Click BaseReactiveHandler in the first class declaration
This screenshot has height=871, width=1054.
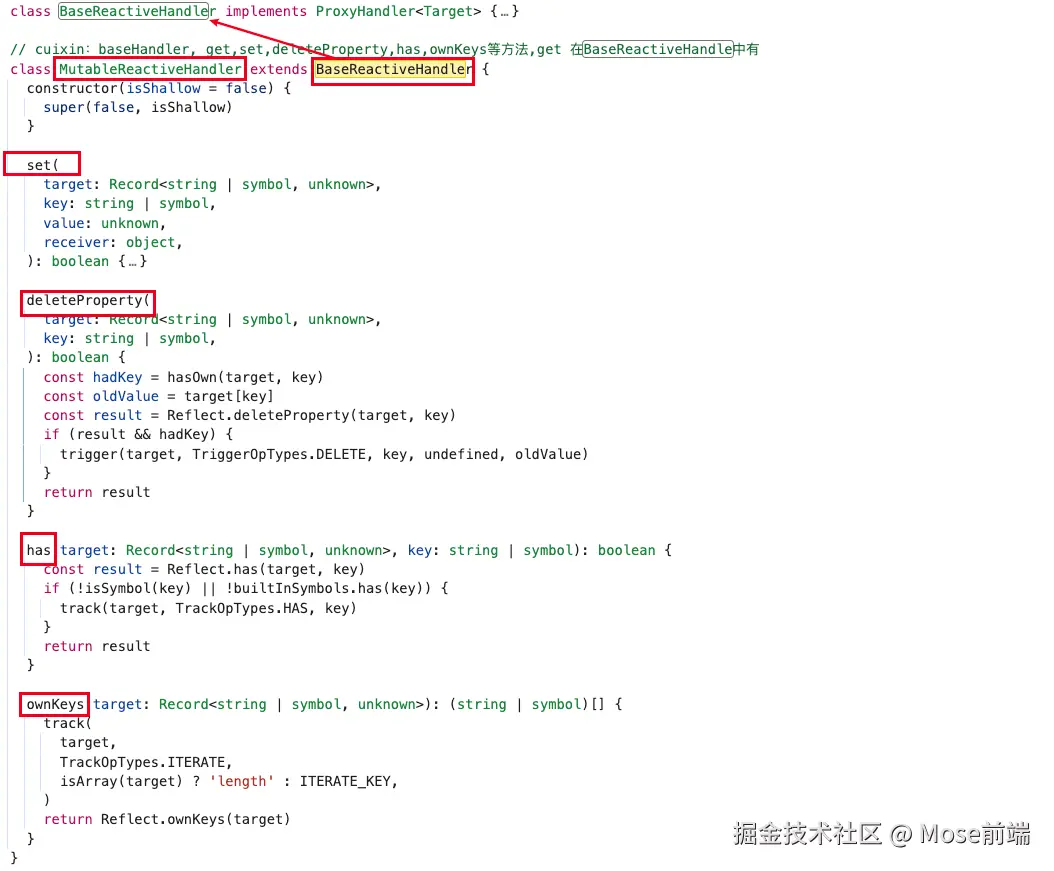[137, 11]
